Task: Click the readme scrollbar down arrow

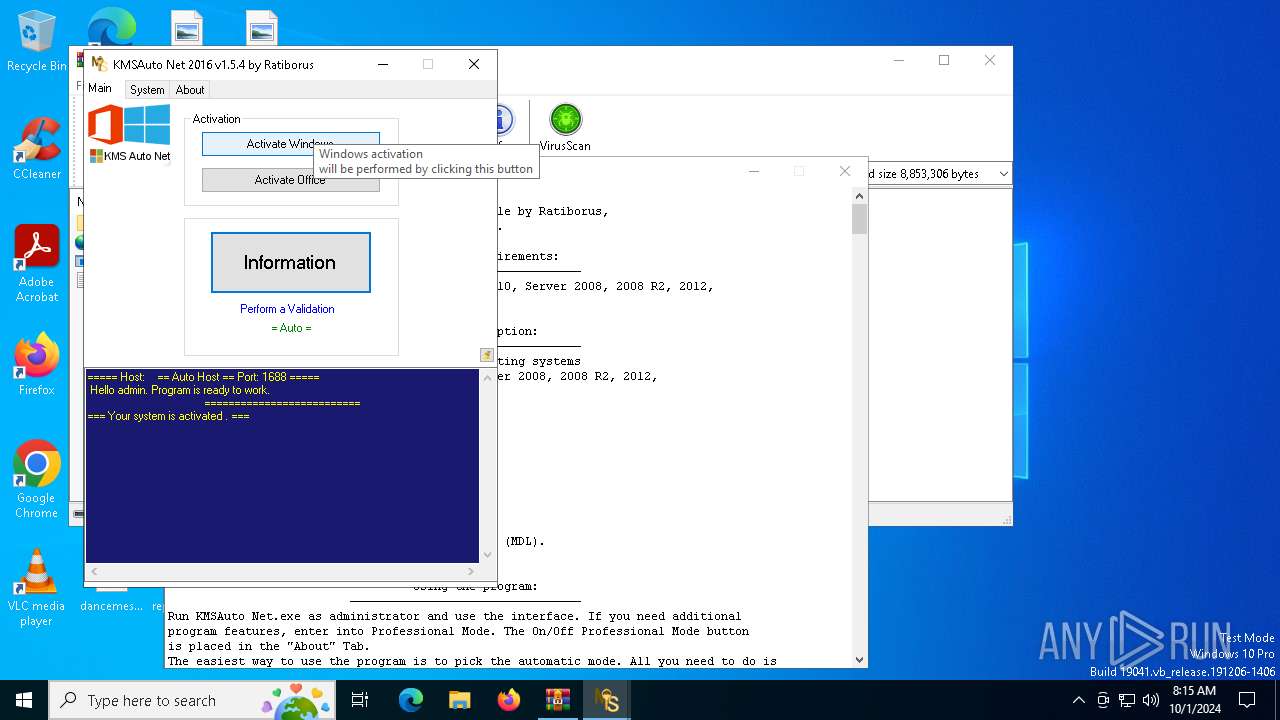Action: pos(859,660)
